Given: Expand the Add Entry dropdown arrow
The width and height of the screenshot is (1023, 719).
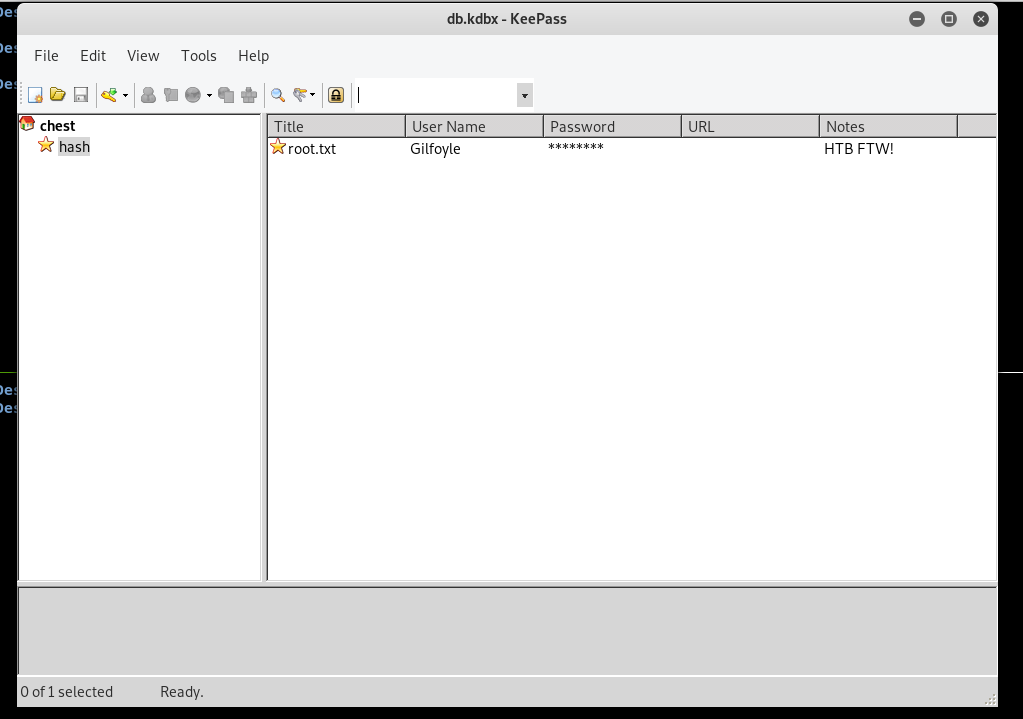Looking at the screenshot, I should [x=125, y=95].
